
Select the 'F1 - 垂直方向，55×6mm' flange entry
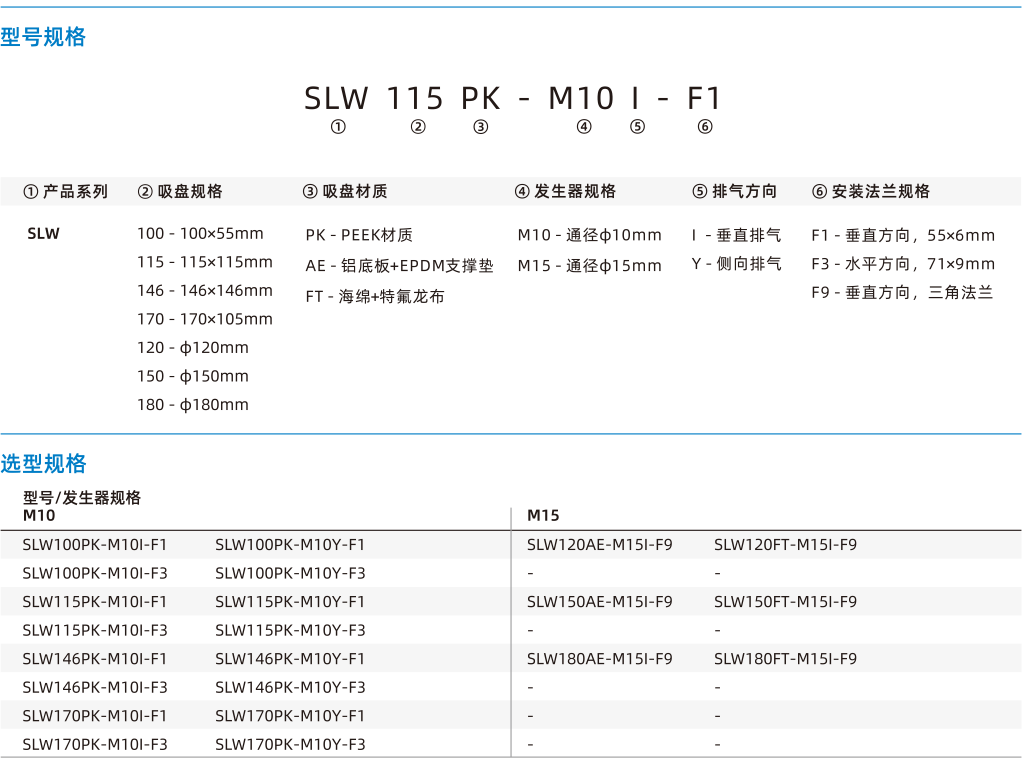[903, 235]
